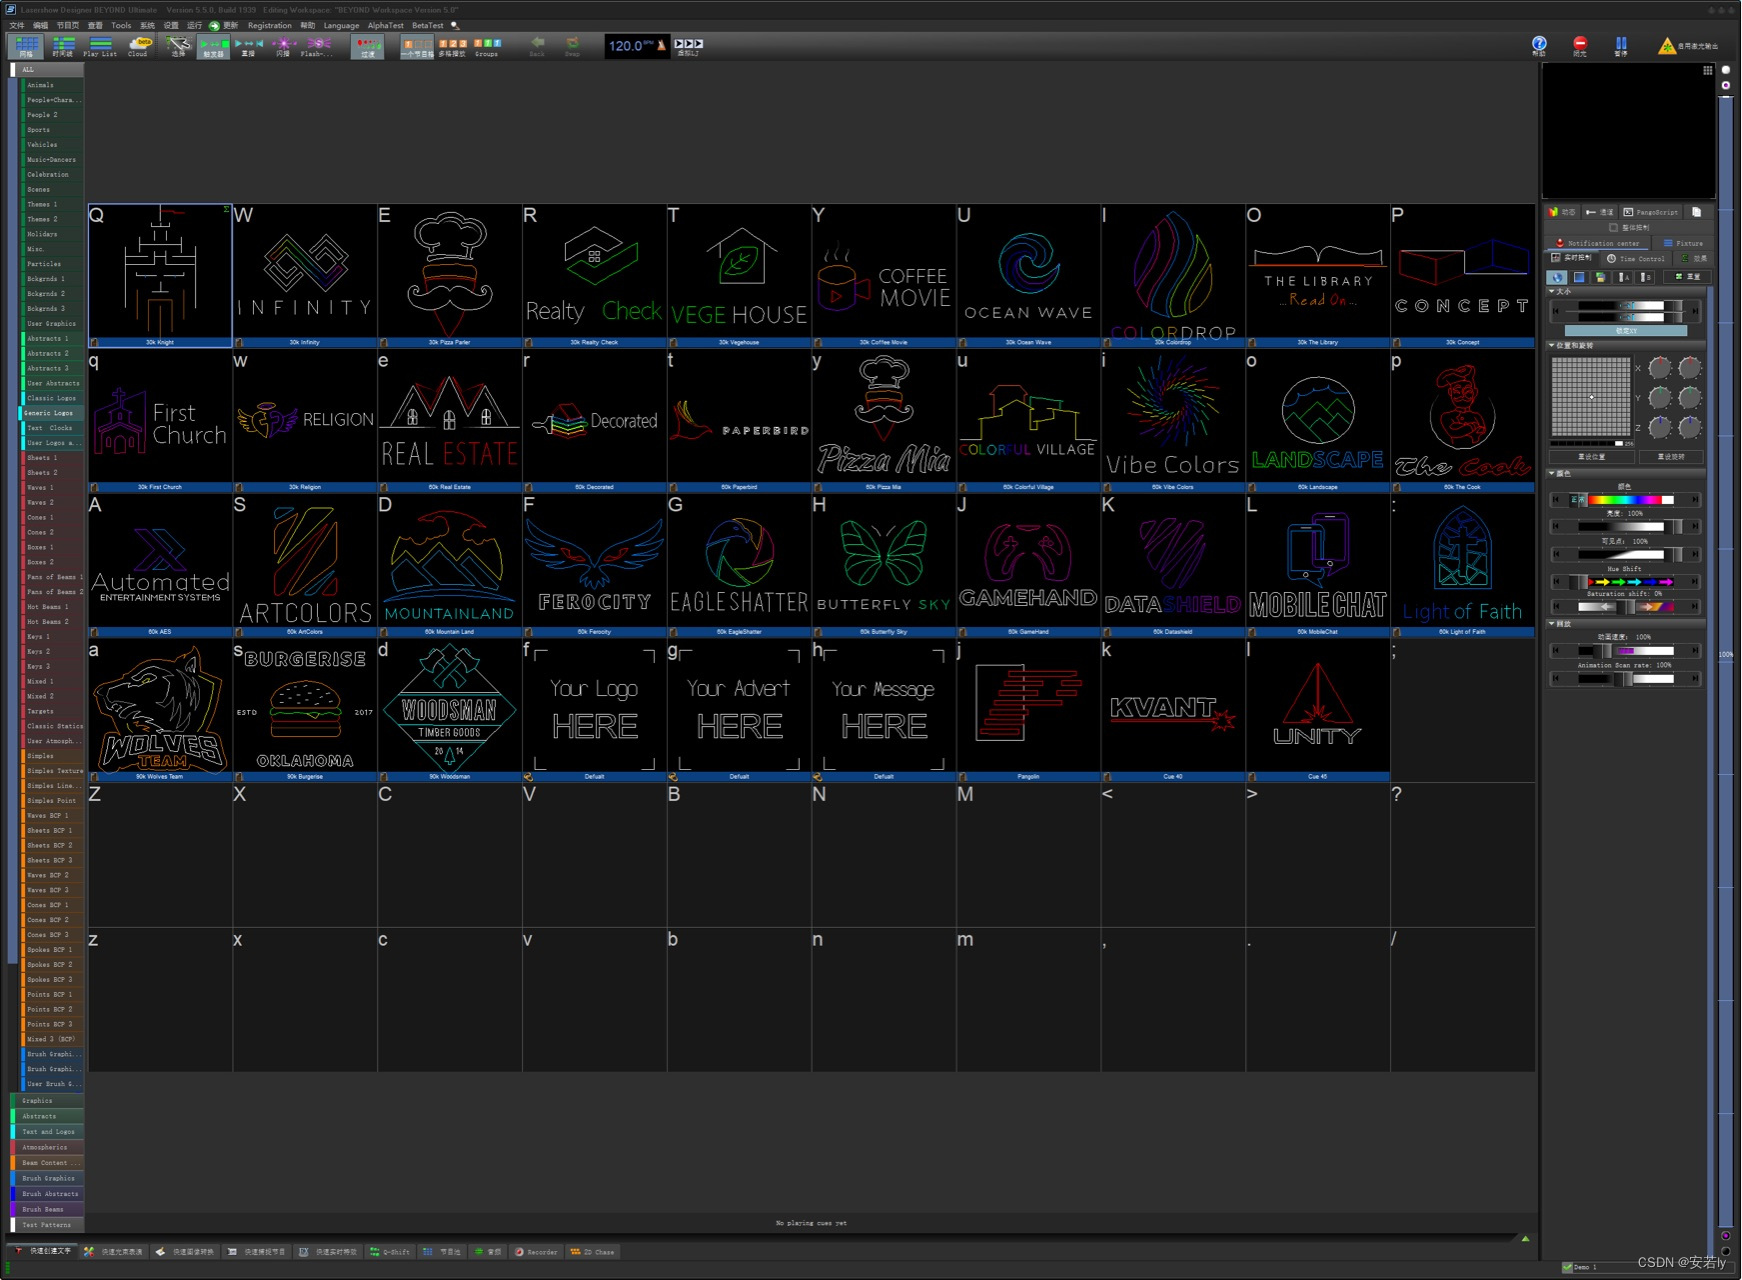Click the X rotation knob

pyautogui.click(x=1660, y=368)
